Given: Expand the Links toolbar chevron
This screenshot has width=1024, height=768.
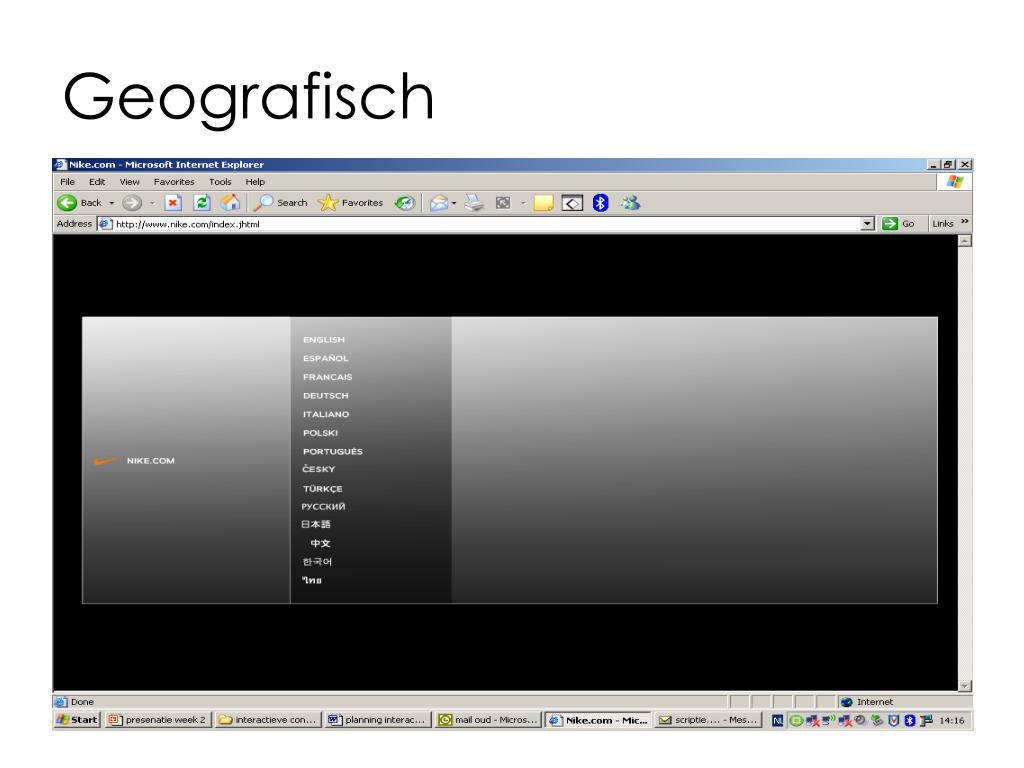Looking at the screenshot, I should coord(965,222).
